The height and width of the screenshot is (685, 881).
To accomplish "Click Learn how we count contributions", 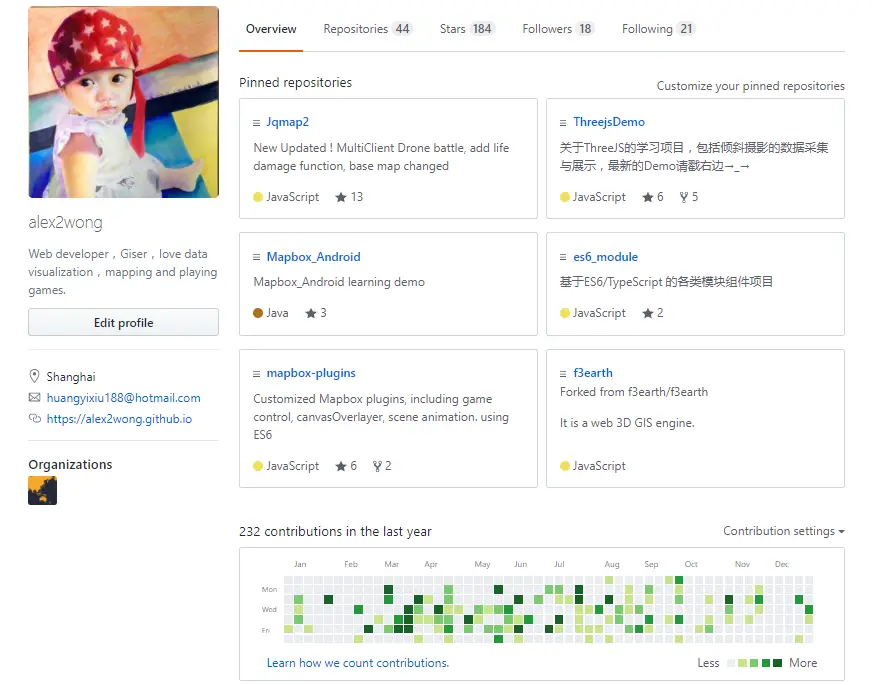I will point(358,663).
